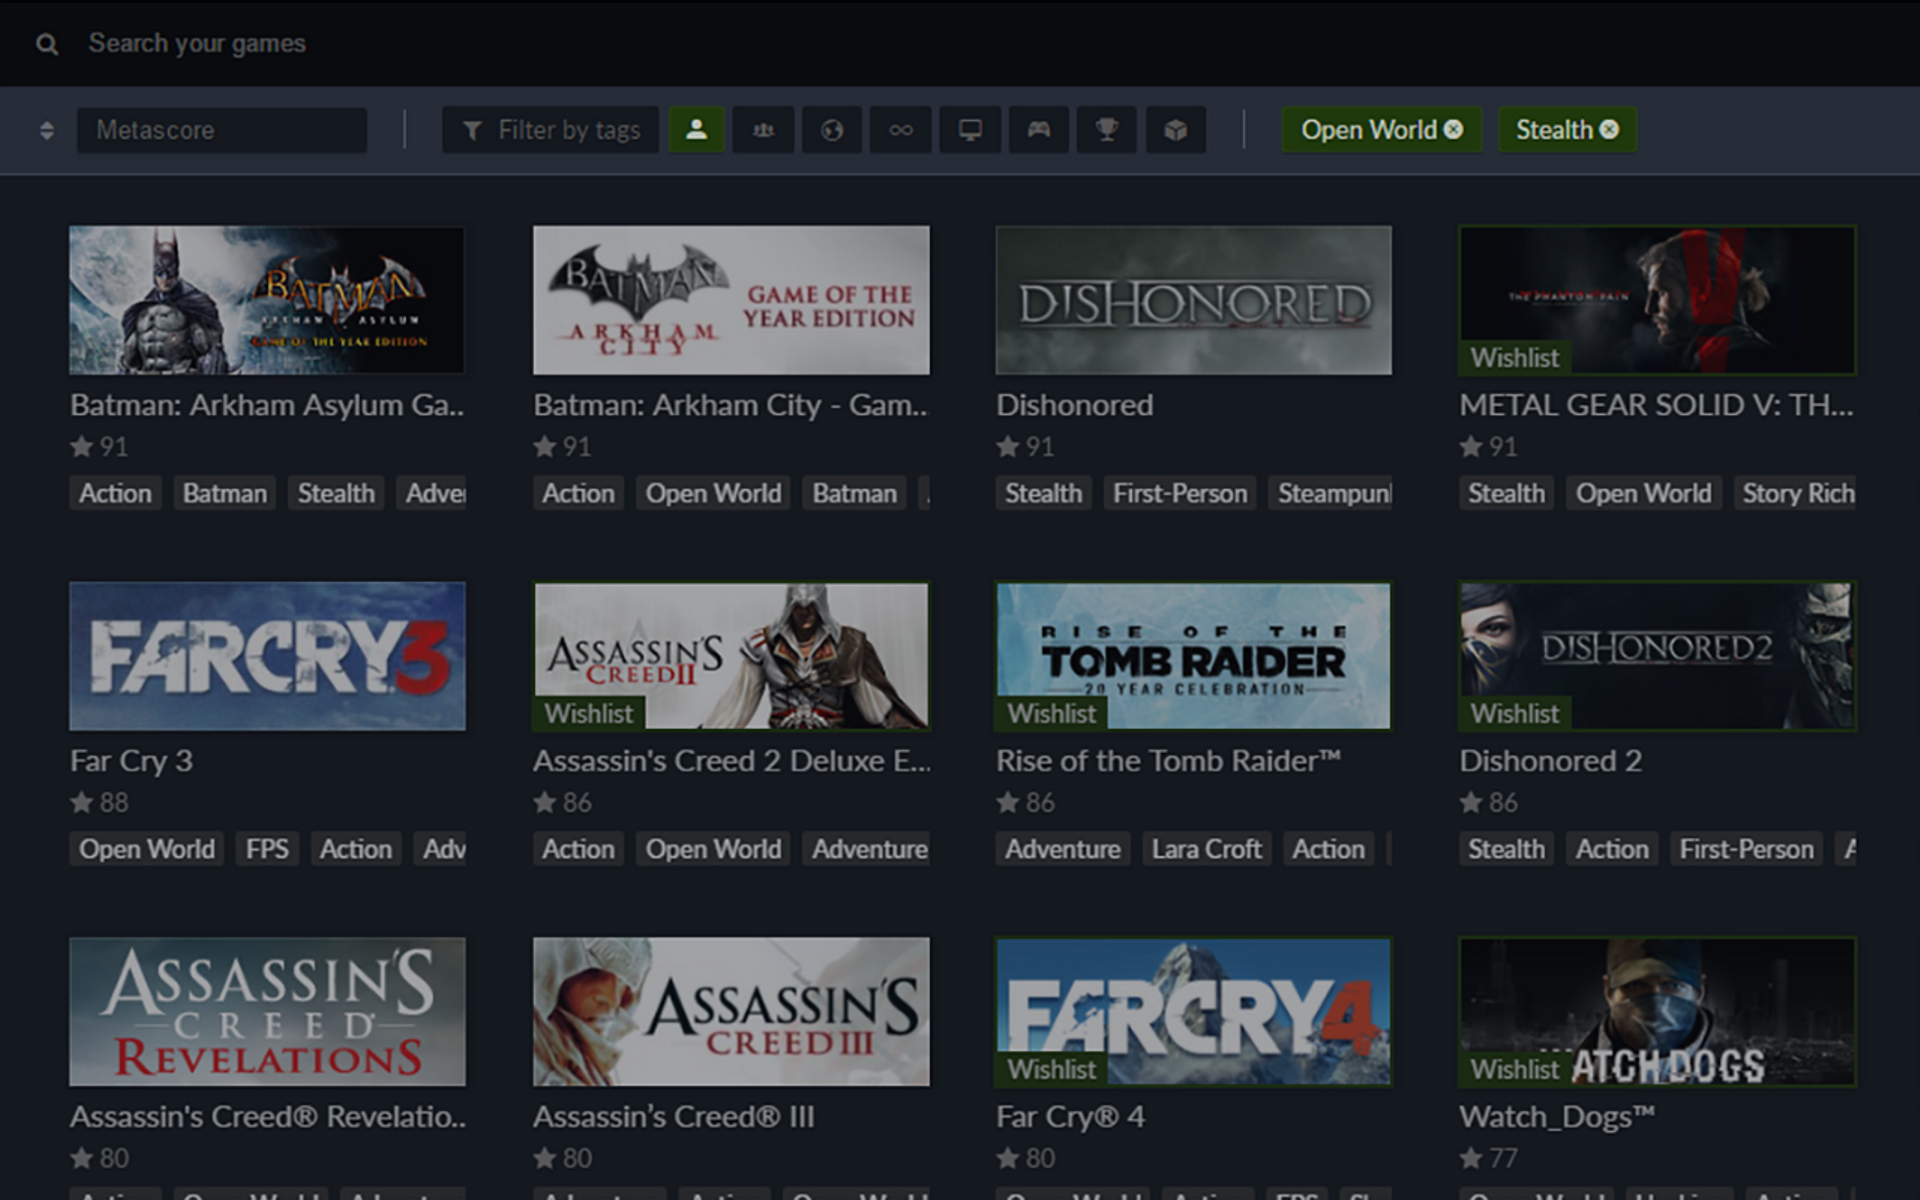Click Lara Croft tag under Tomb Raider
The height and width of the screenshot is (1200, 1920).
[1205, 849]
